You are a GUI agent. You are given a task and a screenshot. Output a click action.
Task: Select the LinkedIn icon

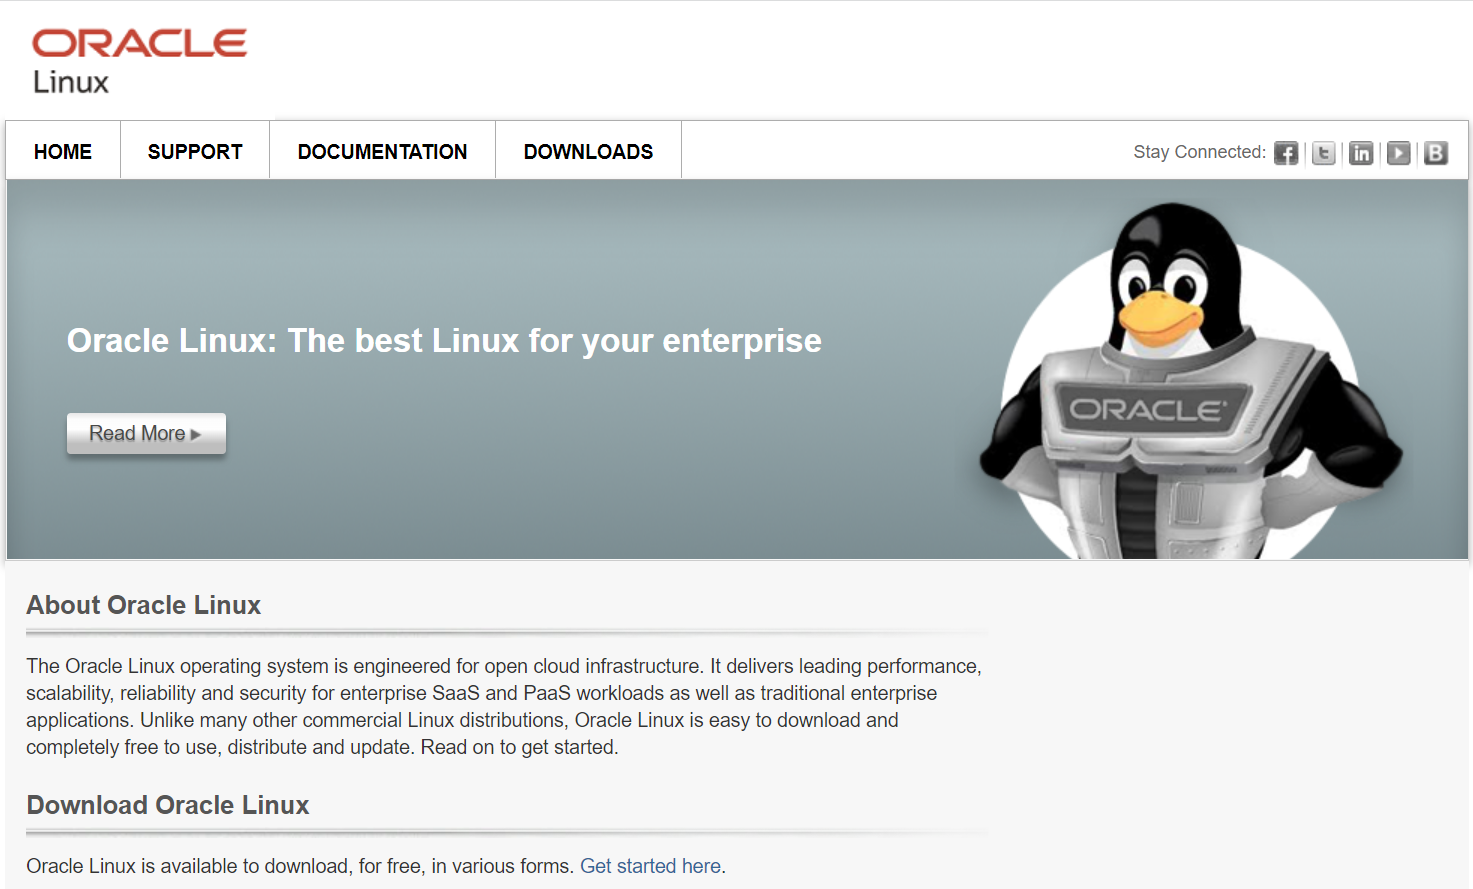coord(1361,153)
